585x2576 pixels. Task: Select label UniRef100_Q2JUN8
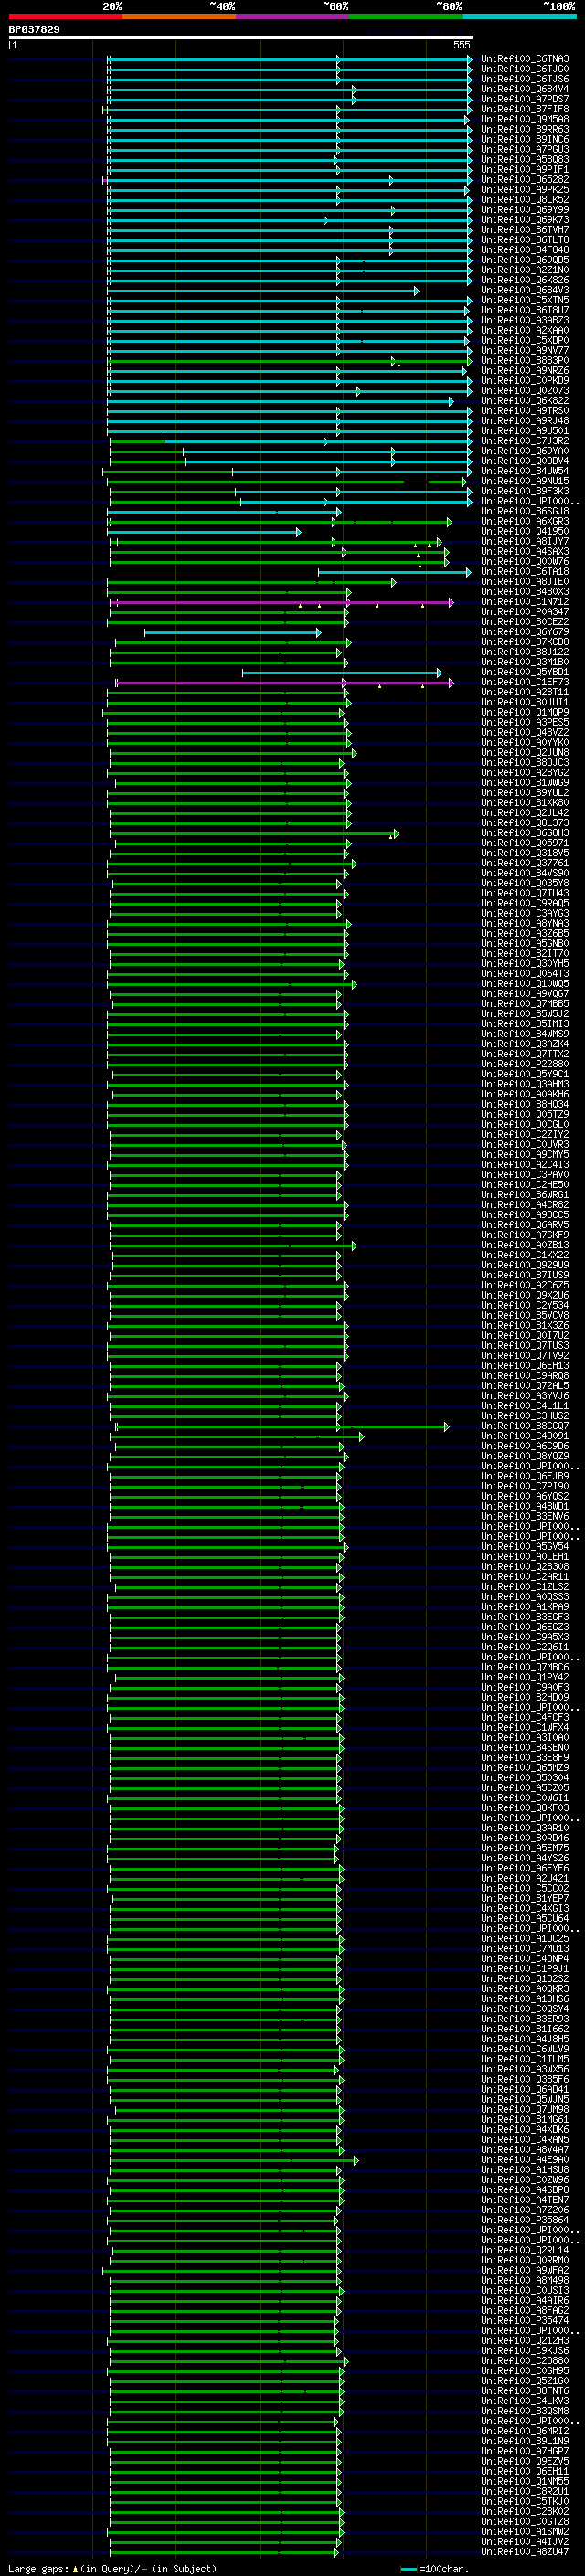coord(525,753)
